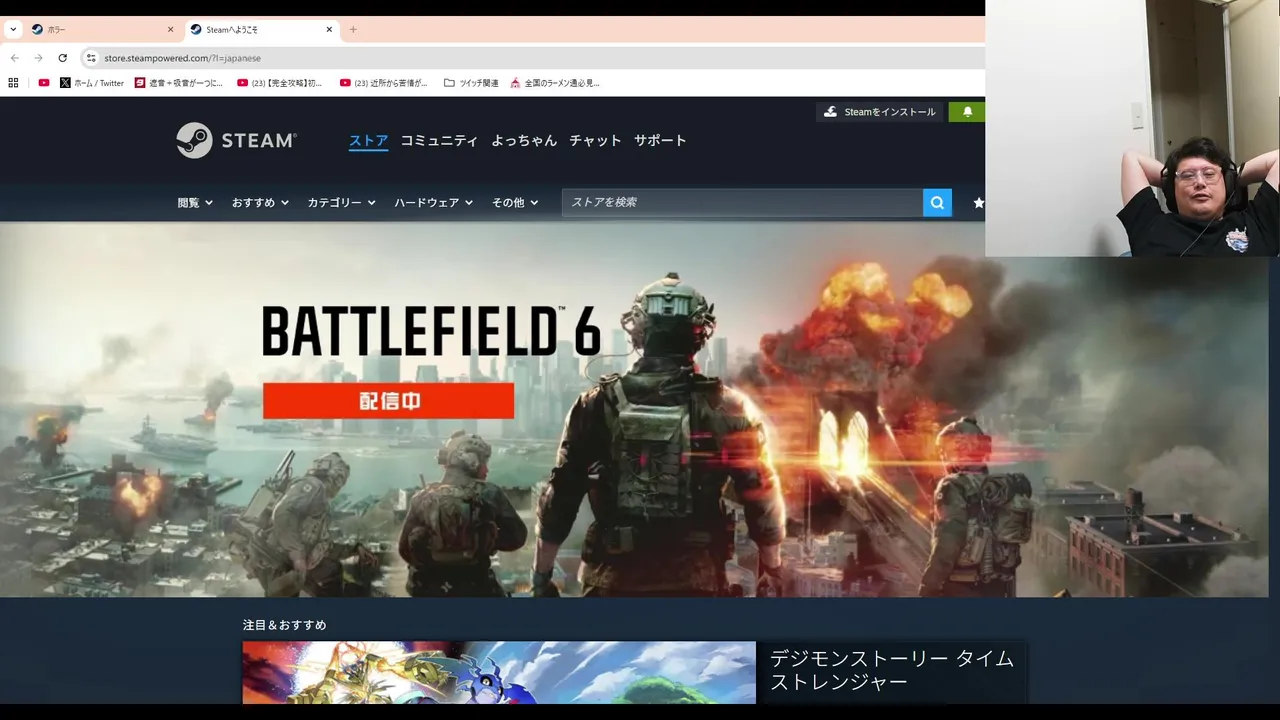Click the ストアを検索 search field

tap(742, 202)
